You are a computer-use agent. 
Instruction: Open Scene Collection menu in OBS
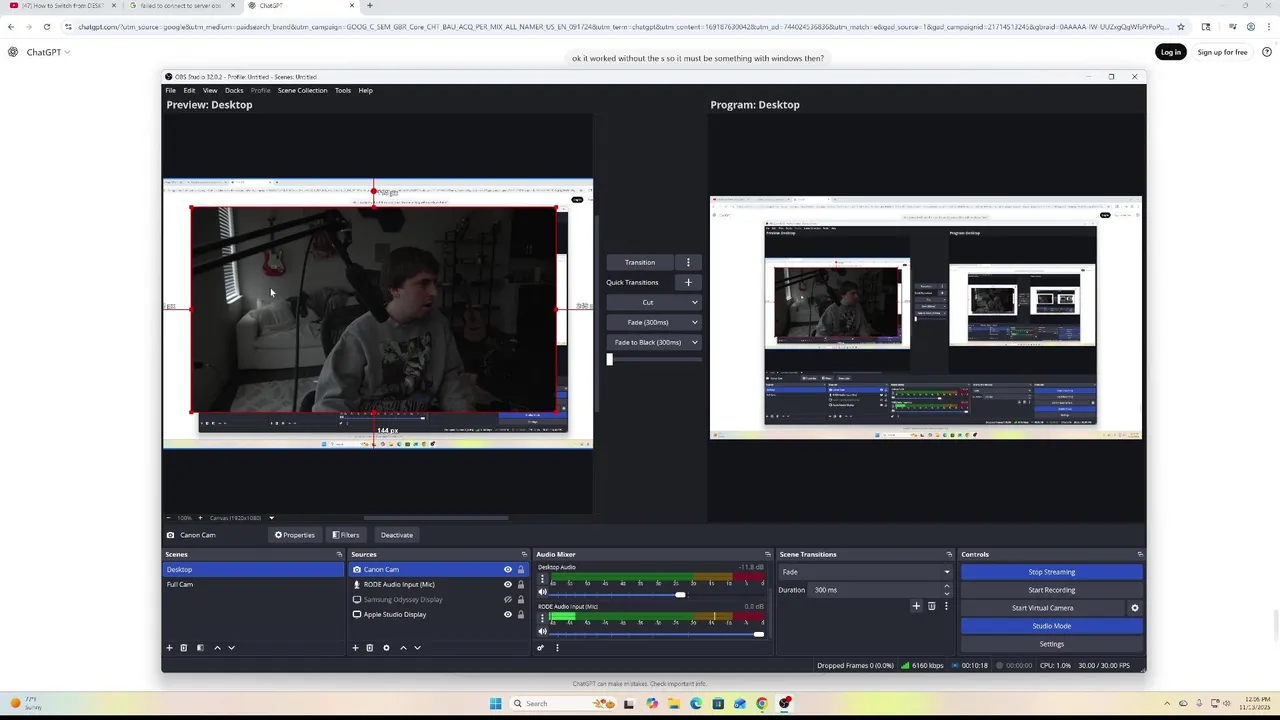click(302, 90)
